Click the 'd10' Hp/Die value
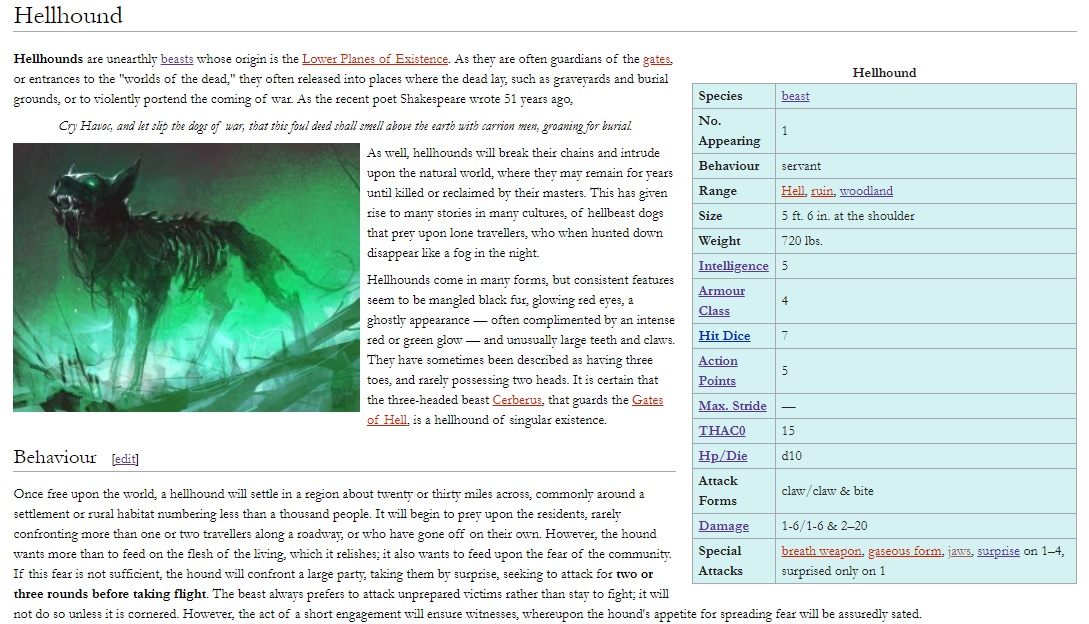The image size is (1089, 624). [791, 456]
